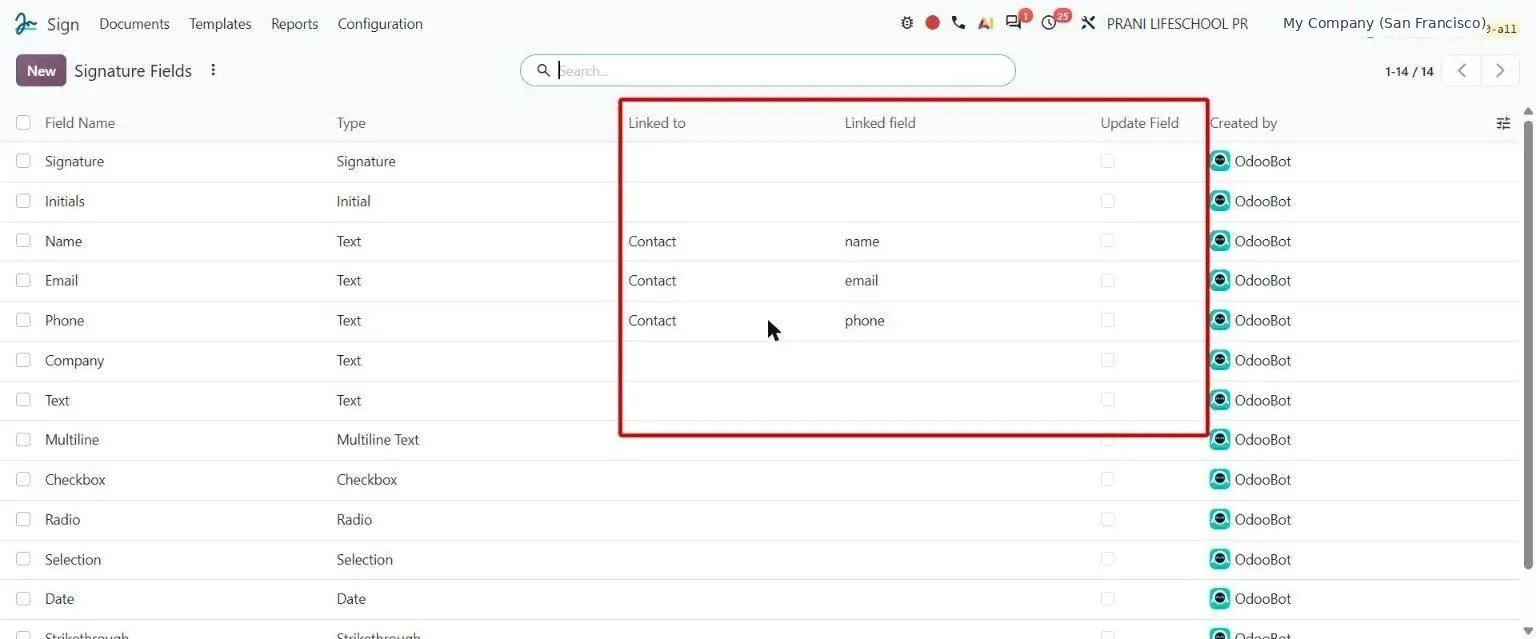Click the Signature Fields breadcrumb title

(133, 70)
